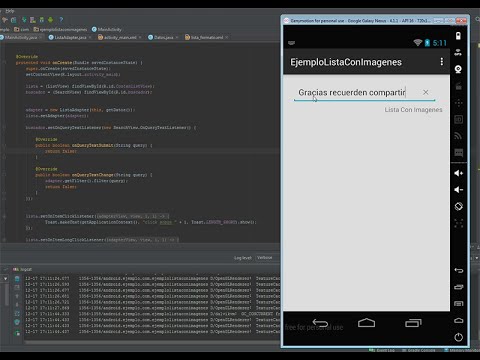This screenshot has width=480, height=360.
Task: Close the ListaAdapter.java tab
Action: pyautogui.click(x=90, y=37)
